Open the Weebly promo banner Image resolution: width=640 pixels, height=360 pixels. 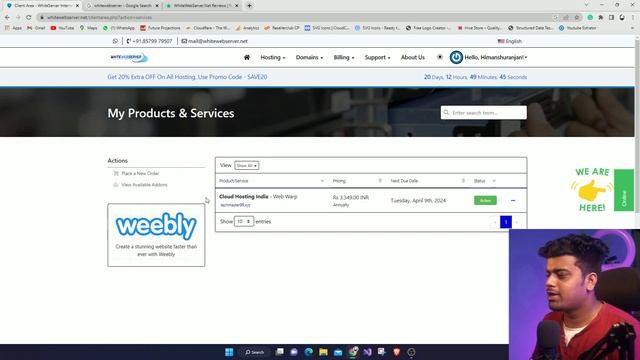click(x=156, y=235)
